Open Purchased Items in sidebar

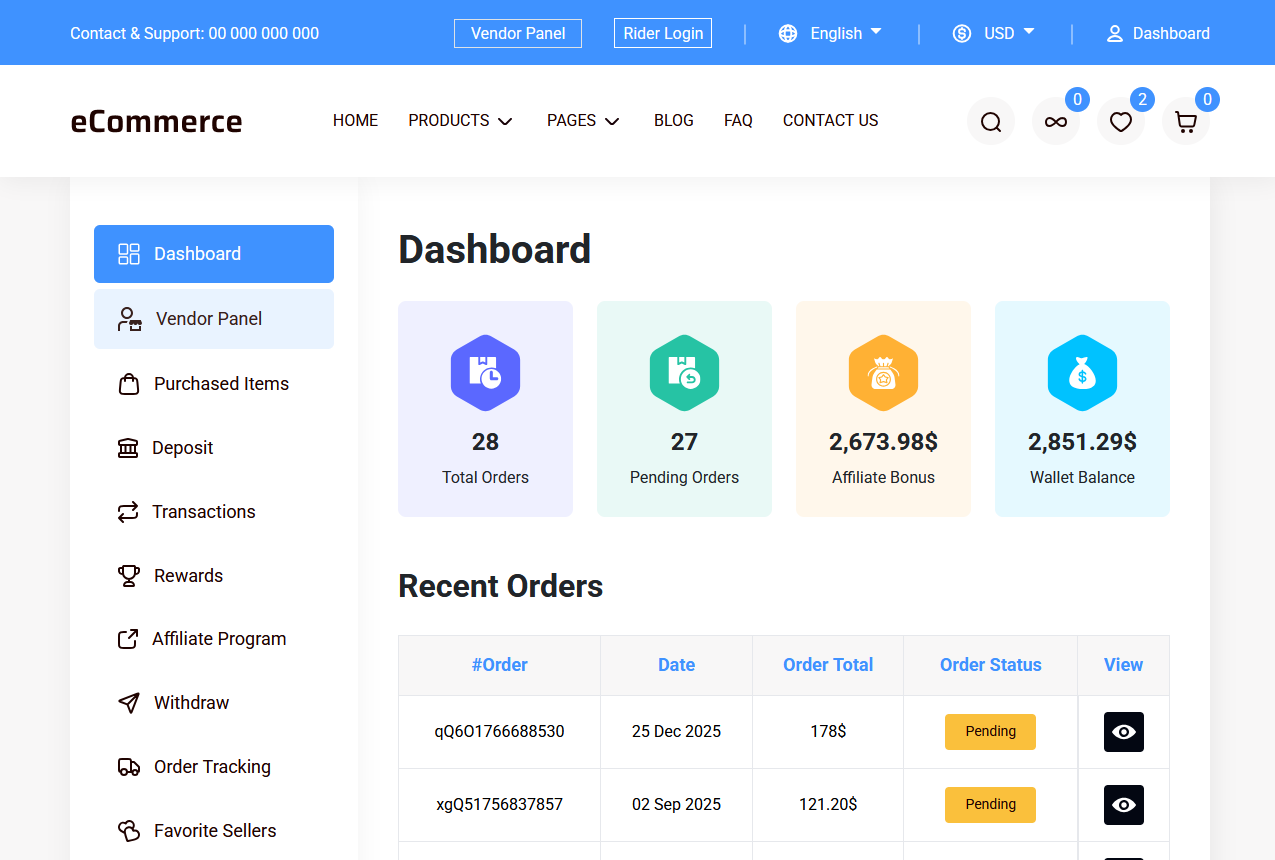(x=220, y=384)
